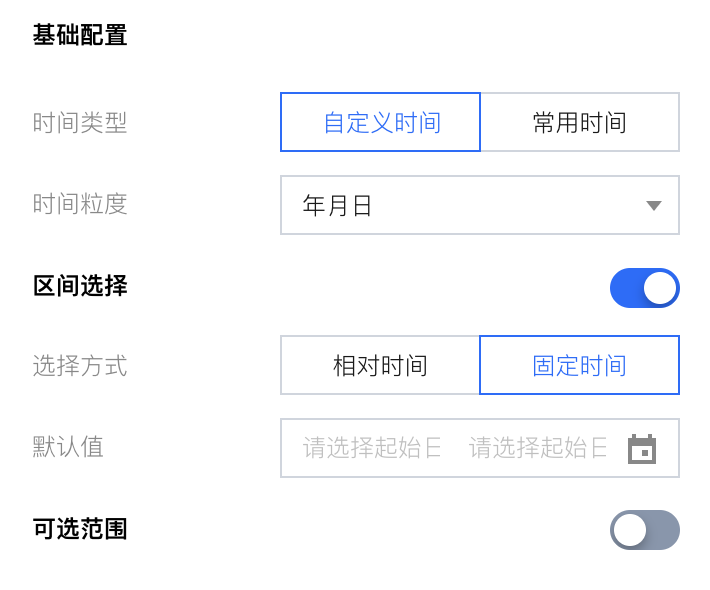Click the 时间类型 label

(80, 123)
